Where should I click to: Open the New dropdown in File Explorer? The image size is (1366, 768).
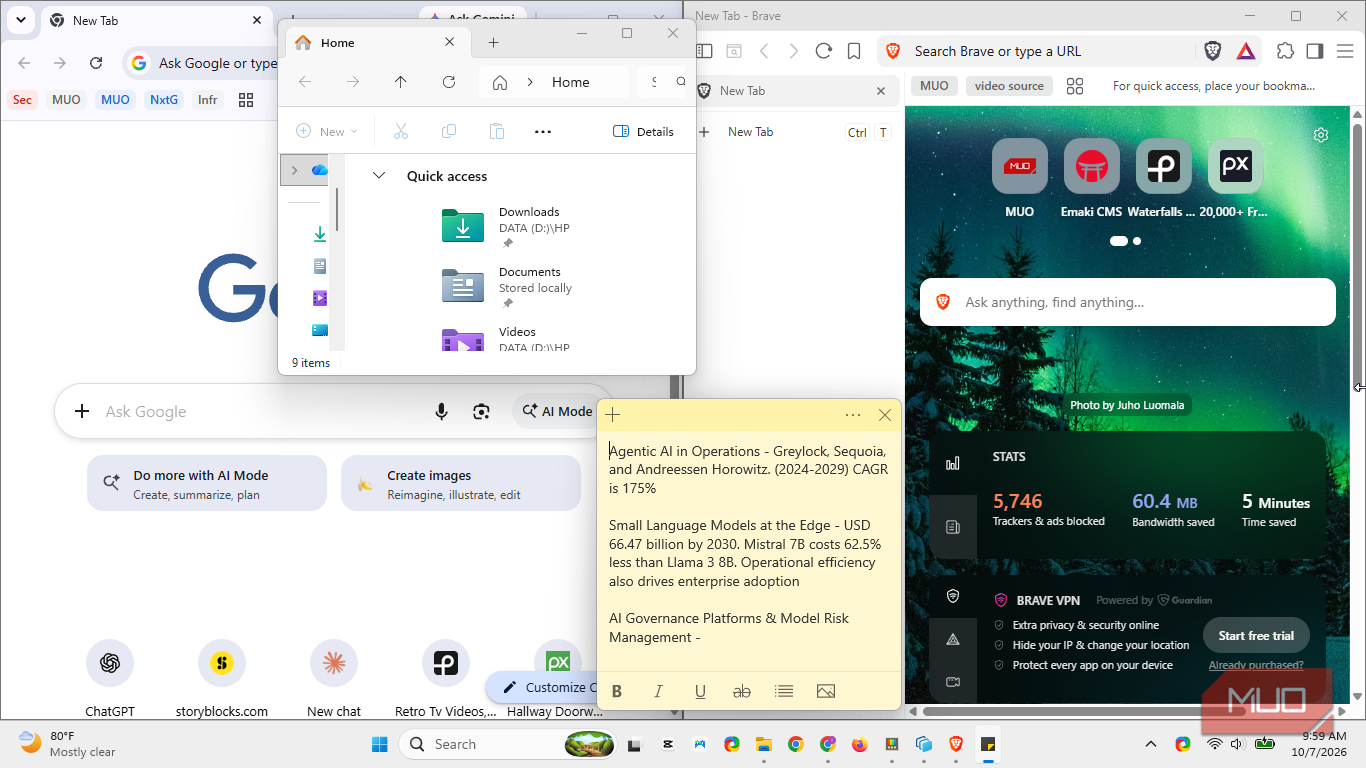327,131
